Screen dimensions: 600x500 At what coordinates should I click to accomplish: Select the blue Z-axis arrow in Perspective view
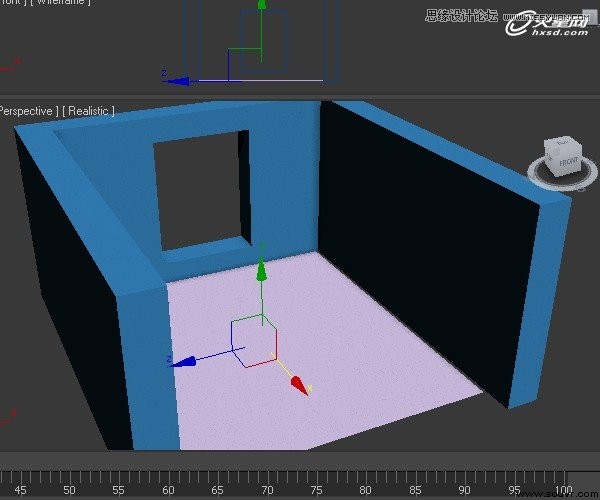[179, 361]
